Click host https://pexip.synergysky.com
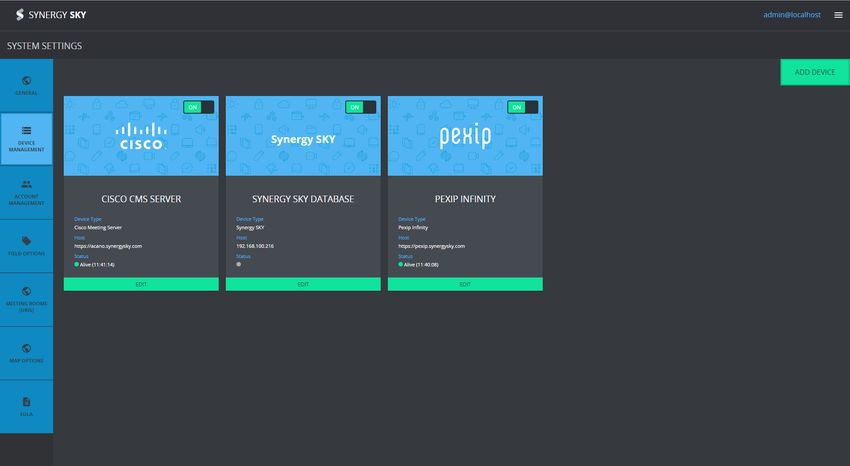The image size is (850, 466). (x=432, y=246)
